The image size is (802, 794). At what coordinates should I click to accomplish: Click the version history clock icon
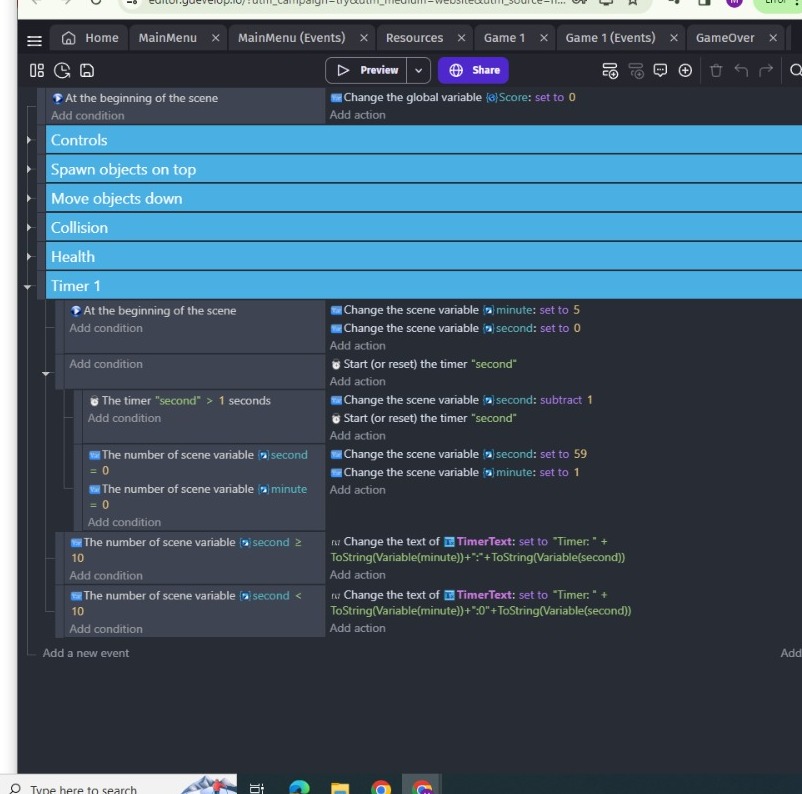coord(61,71)
